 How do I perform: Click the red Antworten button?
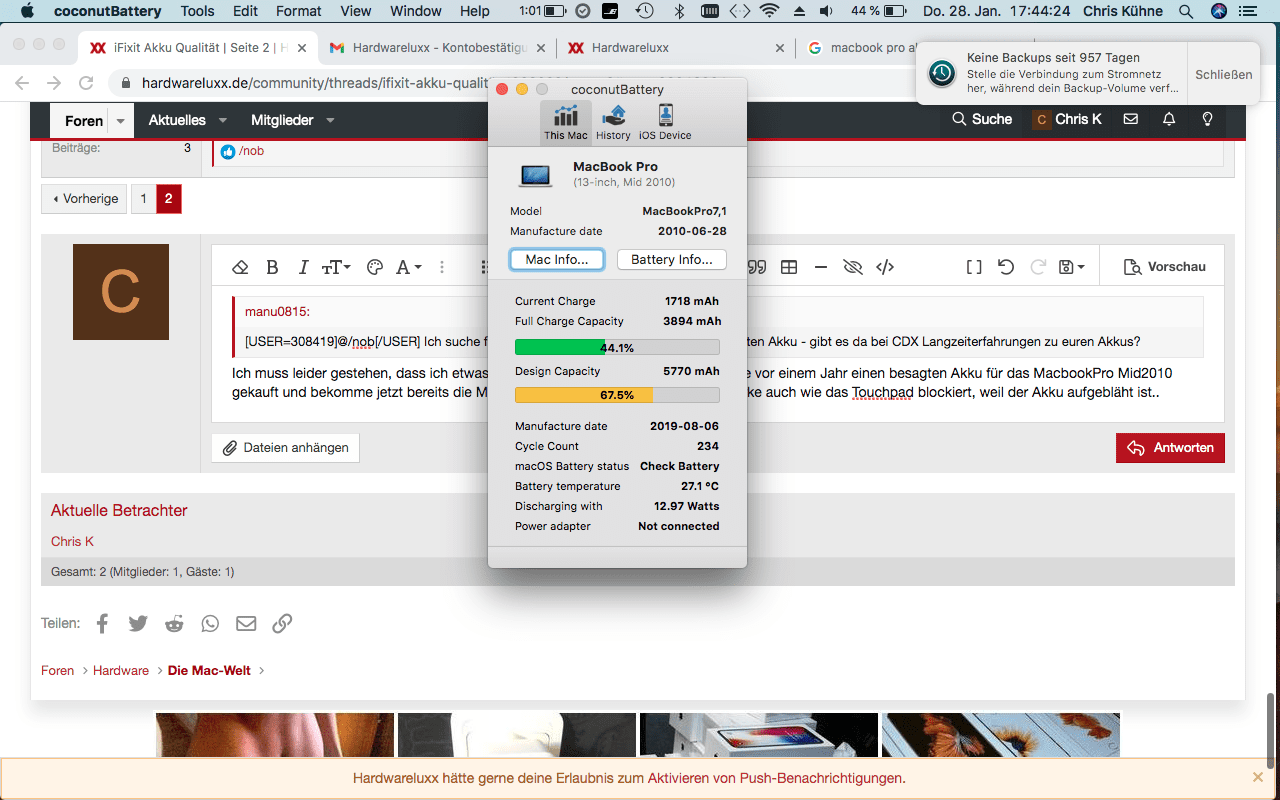(1170, 447)
